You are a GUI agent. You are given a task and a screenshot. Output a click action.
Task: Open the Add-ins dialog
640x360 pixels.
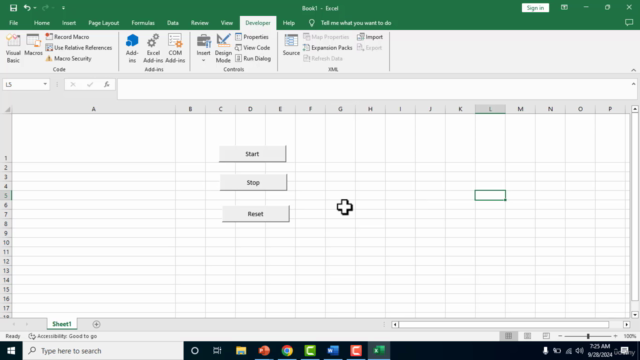tap(132, 48)
